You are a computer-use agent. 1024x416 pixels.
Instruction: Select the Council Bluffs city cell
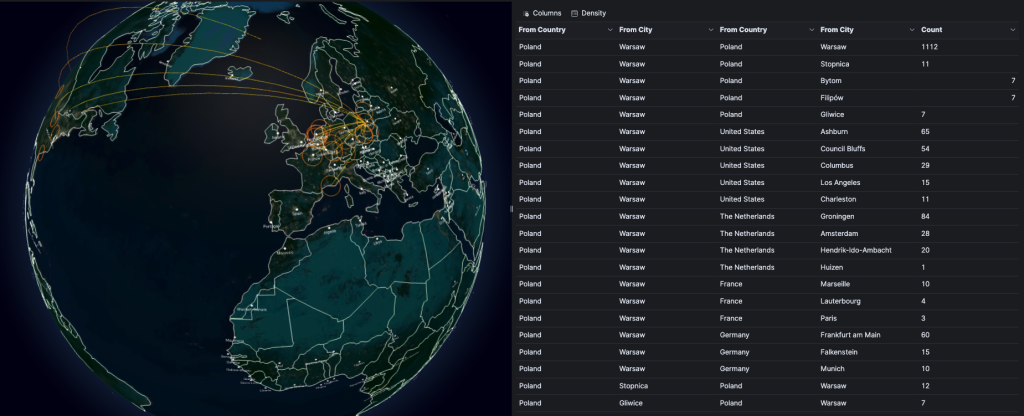(842, 149)
